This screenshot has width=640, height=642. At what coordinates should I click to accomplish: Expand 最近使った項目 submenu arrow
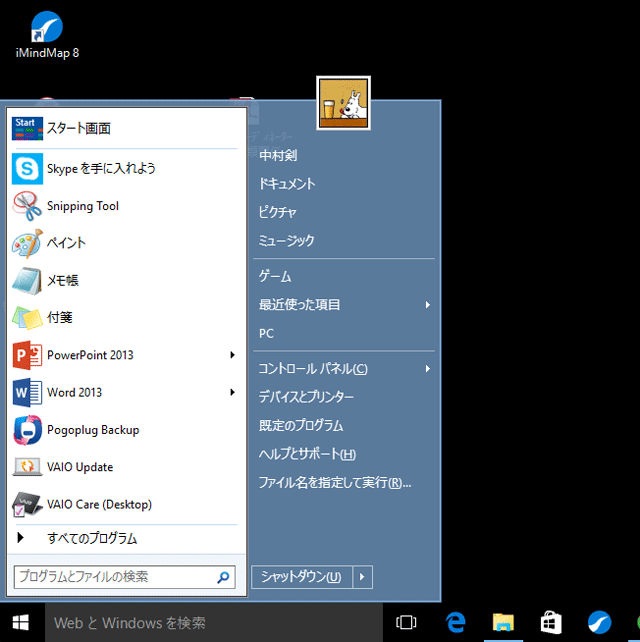pyautogui.click(x=427, y=305)
